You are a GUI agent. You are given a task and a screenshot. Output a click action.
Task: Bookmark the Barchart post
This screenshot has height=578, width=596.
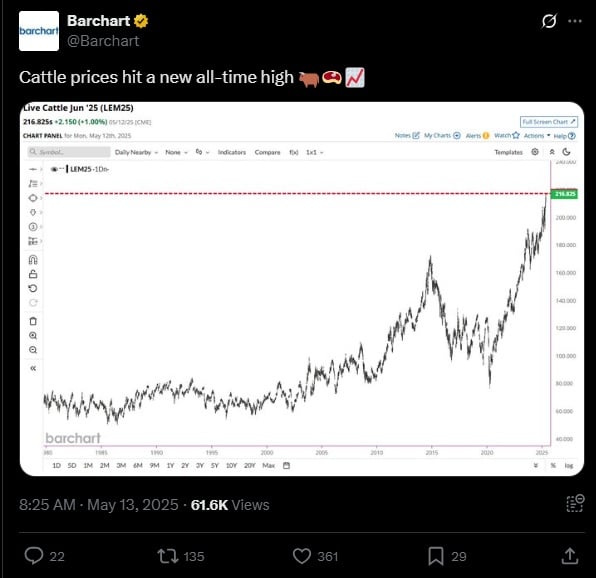[x=436, y=556]
